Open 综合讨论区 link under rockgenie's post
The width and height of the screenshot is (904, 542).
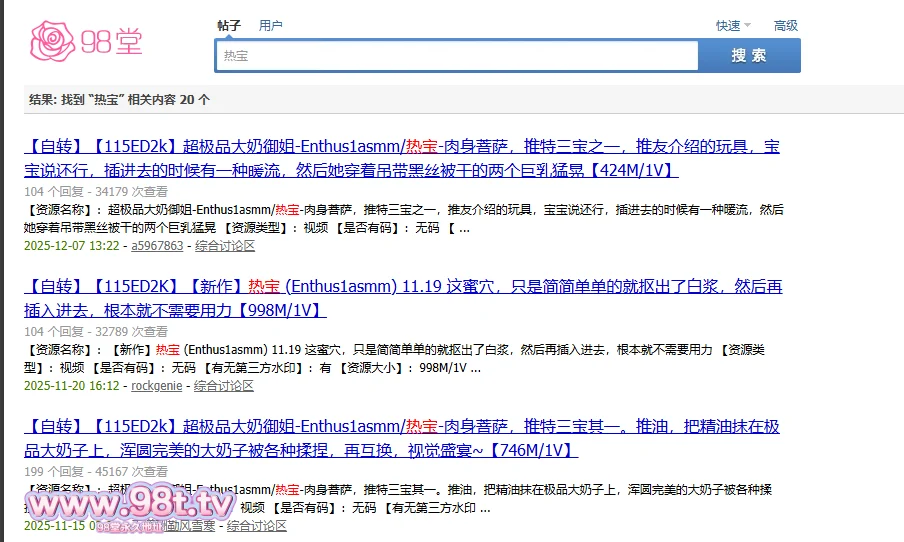tap(224, 386)
